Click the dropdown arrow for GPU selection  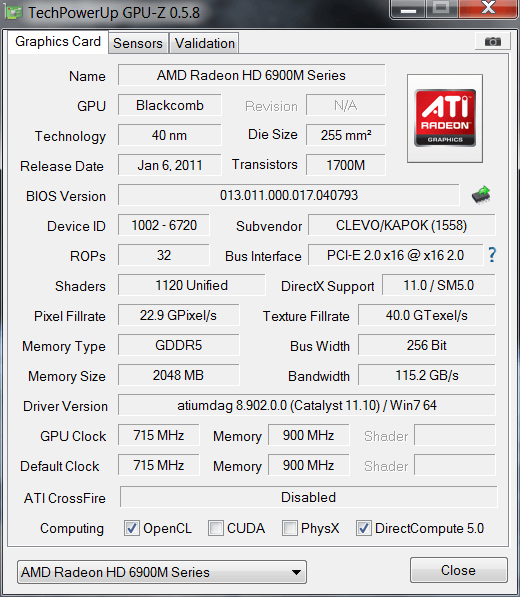pyautogui.click(x=296, y=572)
